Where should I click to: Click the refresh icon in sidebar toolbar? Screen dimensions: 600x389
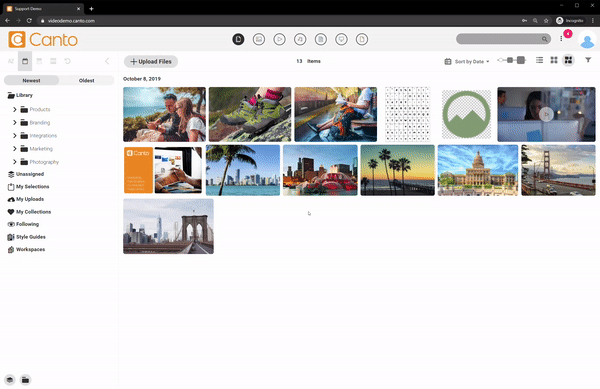click(67, 61)
